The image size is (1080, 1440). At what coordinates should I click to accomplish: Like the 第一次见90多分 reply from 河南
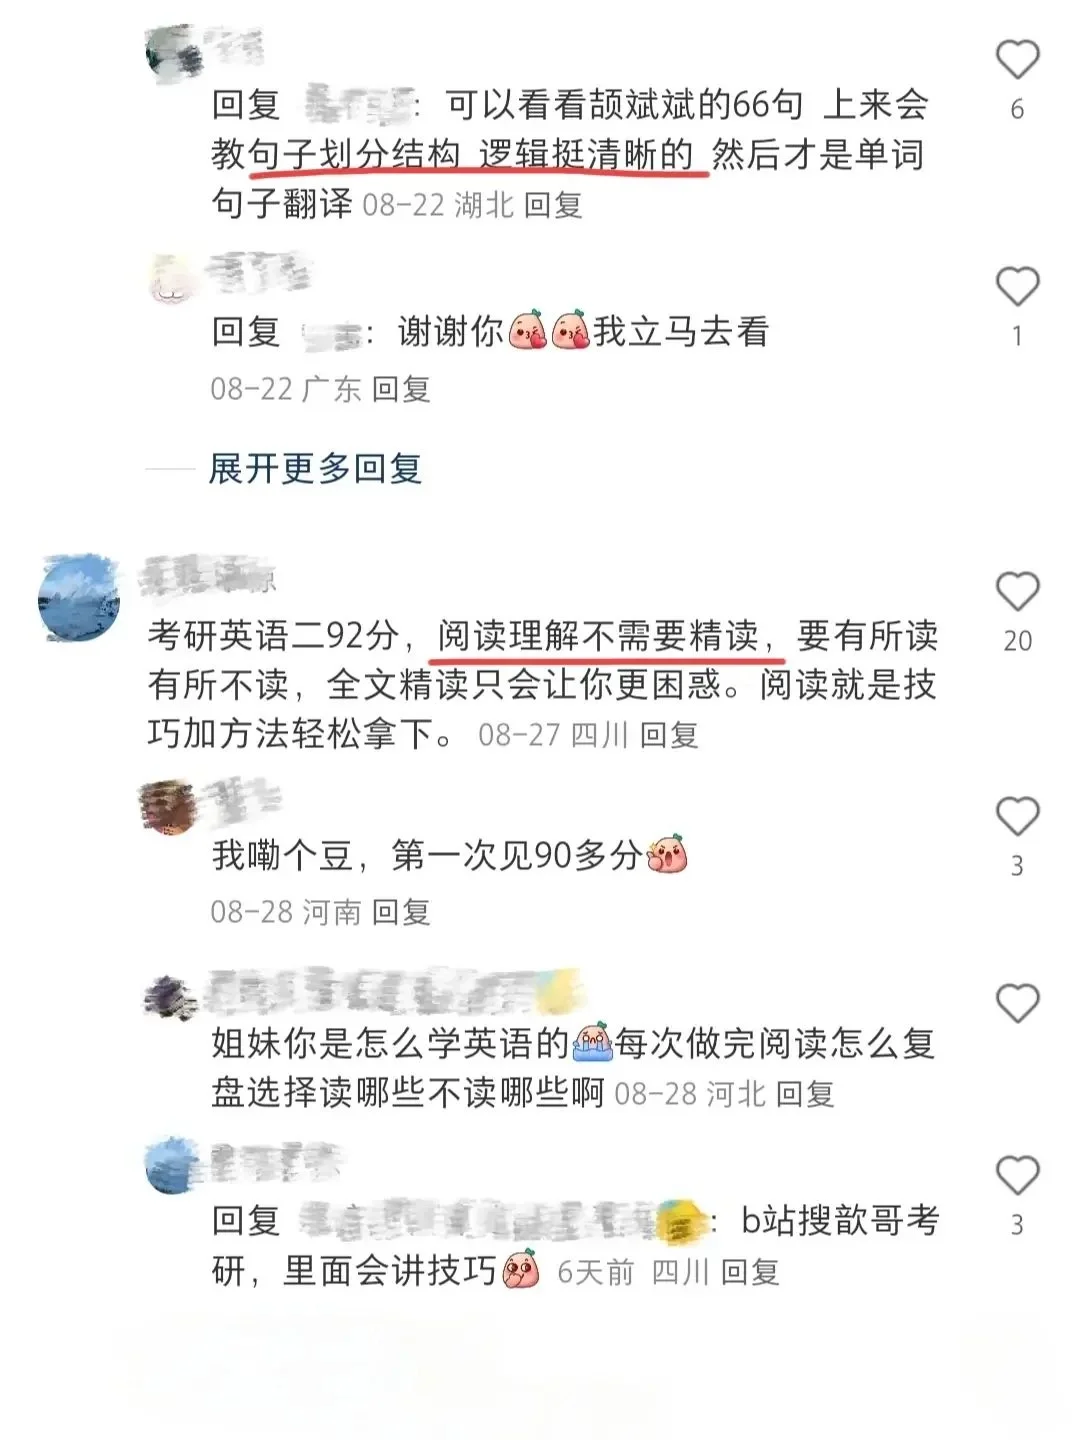pos(1017,817)
